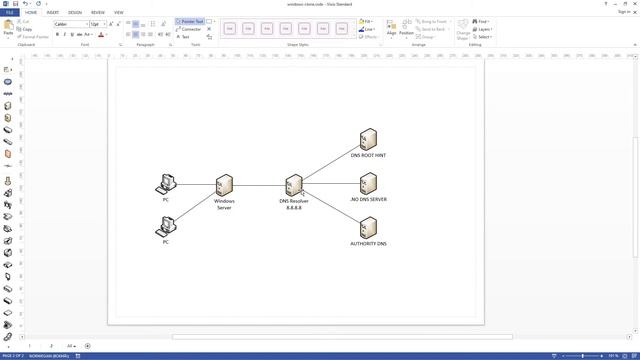Toggle bullets in the Paragraph group
The image size is (640, 360).
153,24
